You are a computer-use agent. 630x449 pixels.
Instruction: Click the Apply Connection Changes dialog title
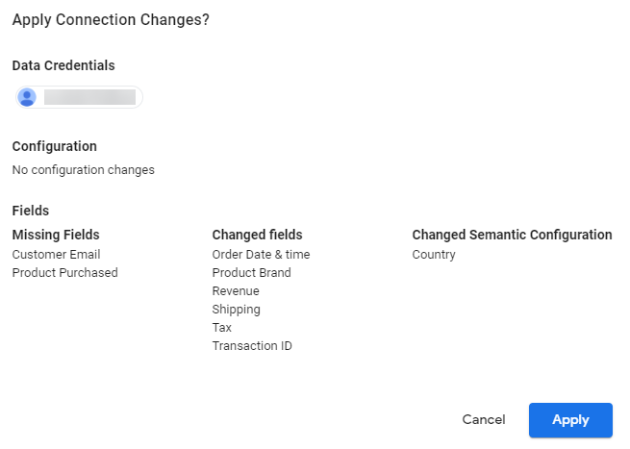click(111, 20)
